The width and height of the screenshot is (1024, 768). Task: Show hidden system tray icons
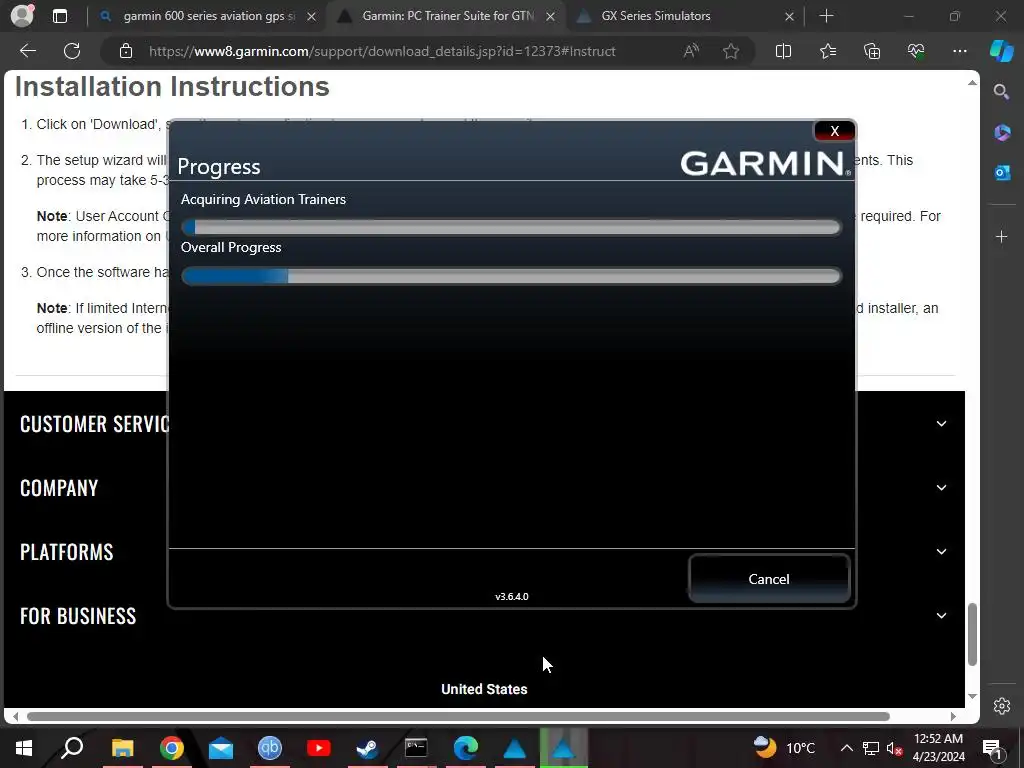click(x=846, y=748)
